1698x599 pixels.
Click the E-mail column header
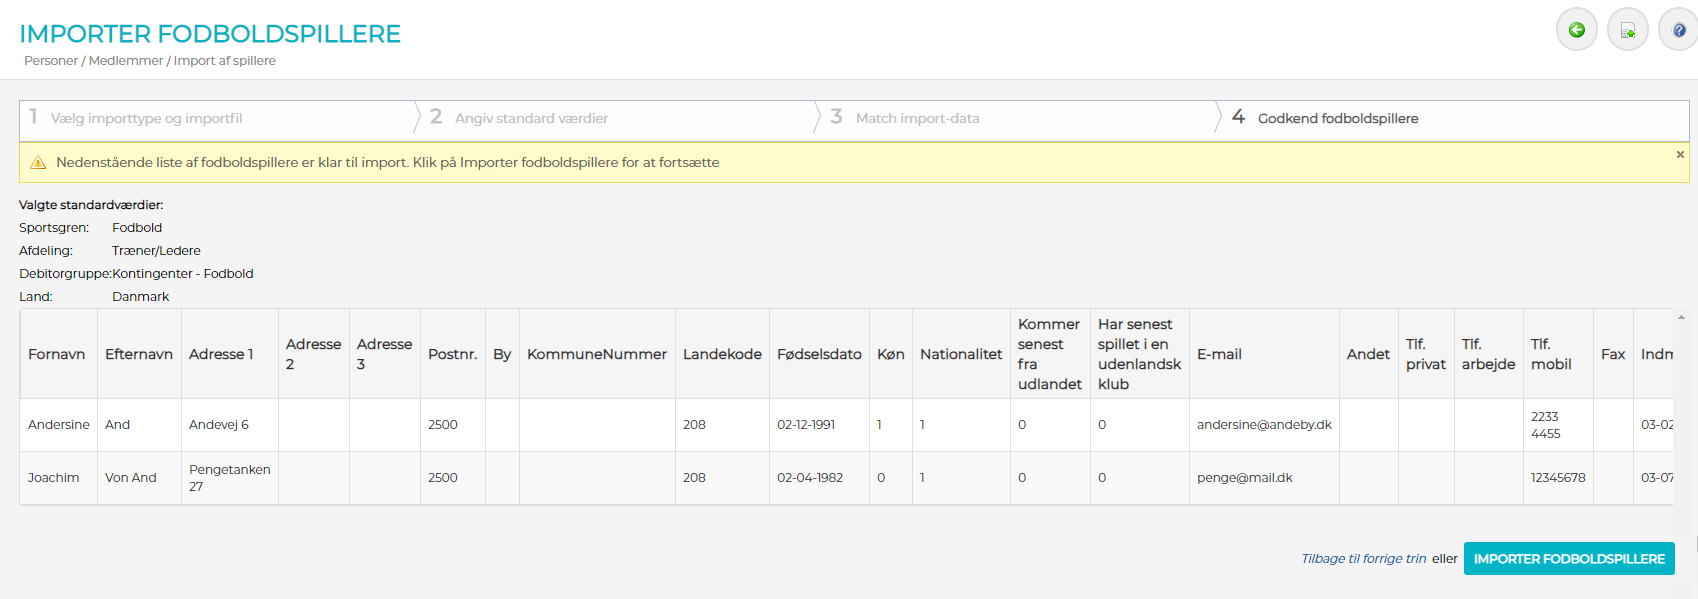(1219, 354)
